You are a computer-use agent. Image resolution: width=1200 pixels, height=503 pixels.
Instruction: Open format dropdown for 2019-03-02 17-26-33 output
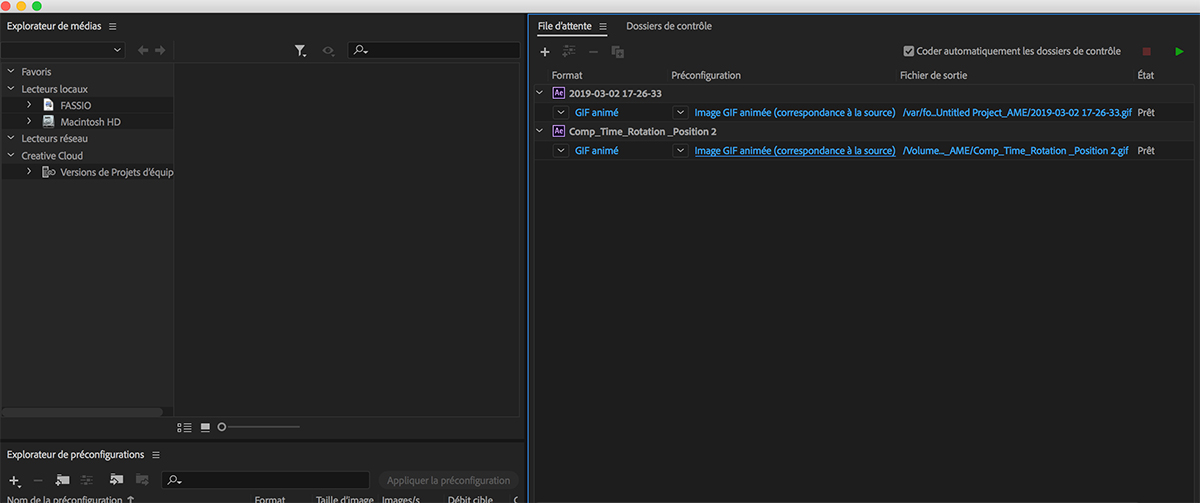[x=561, y=112]
